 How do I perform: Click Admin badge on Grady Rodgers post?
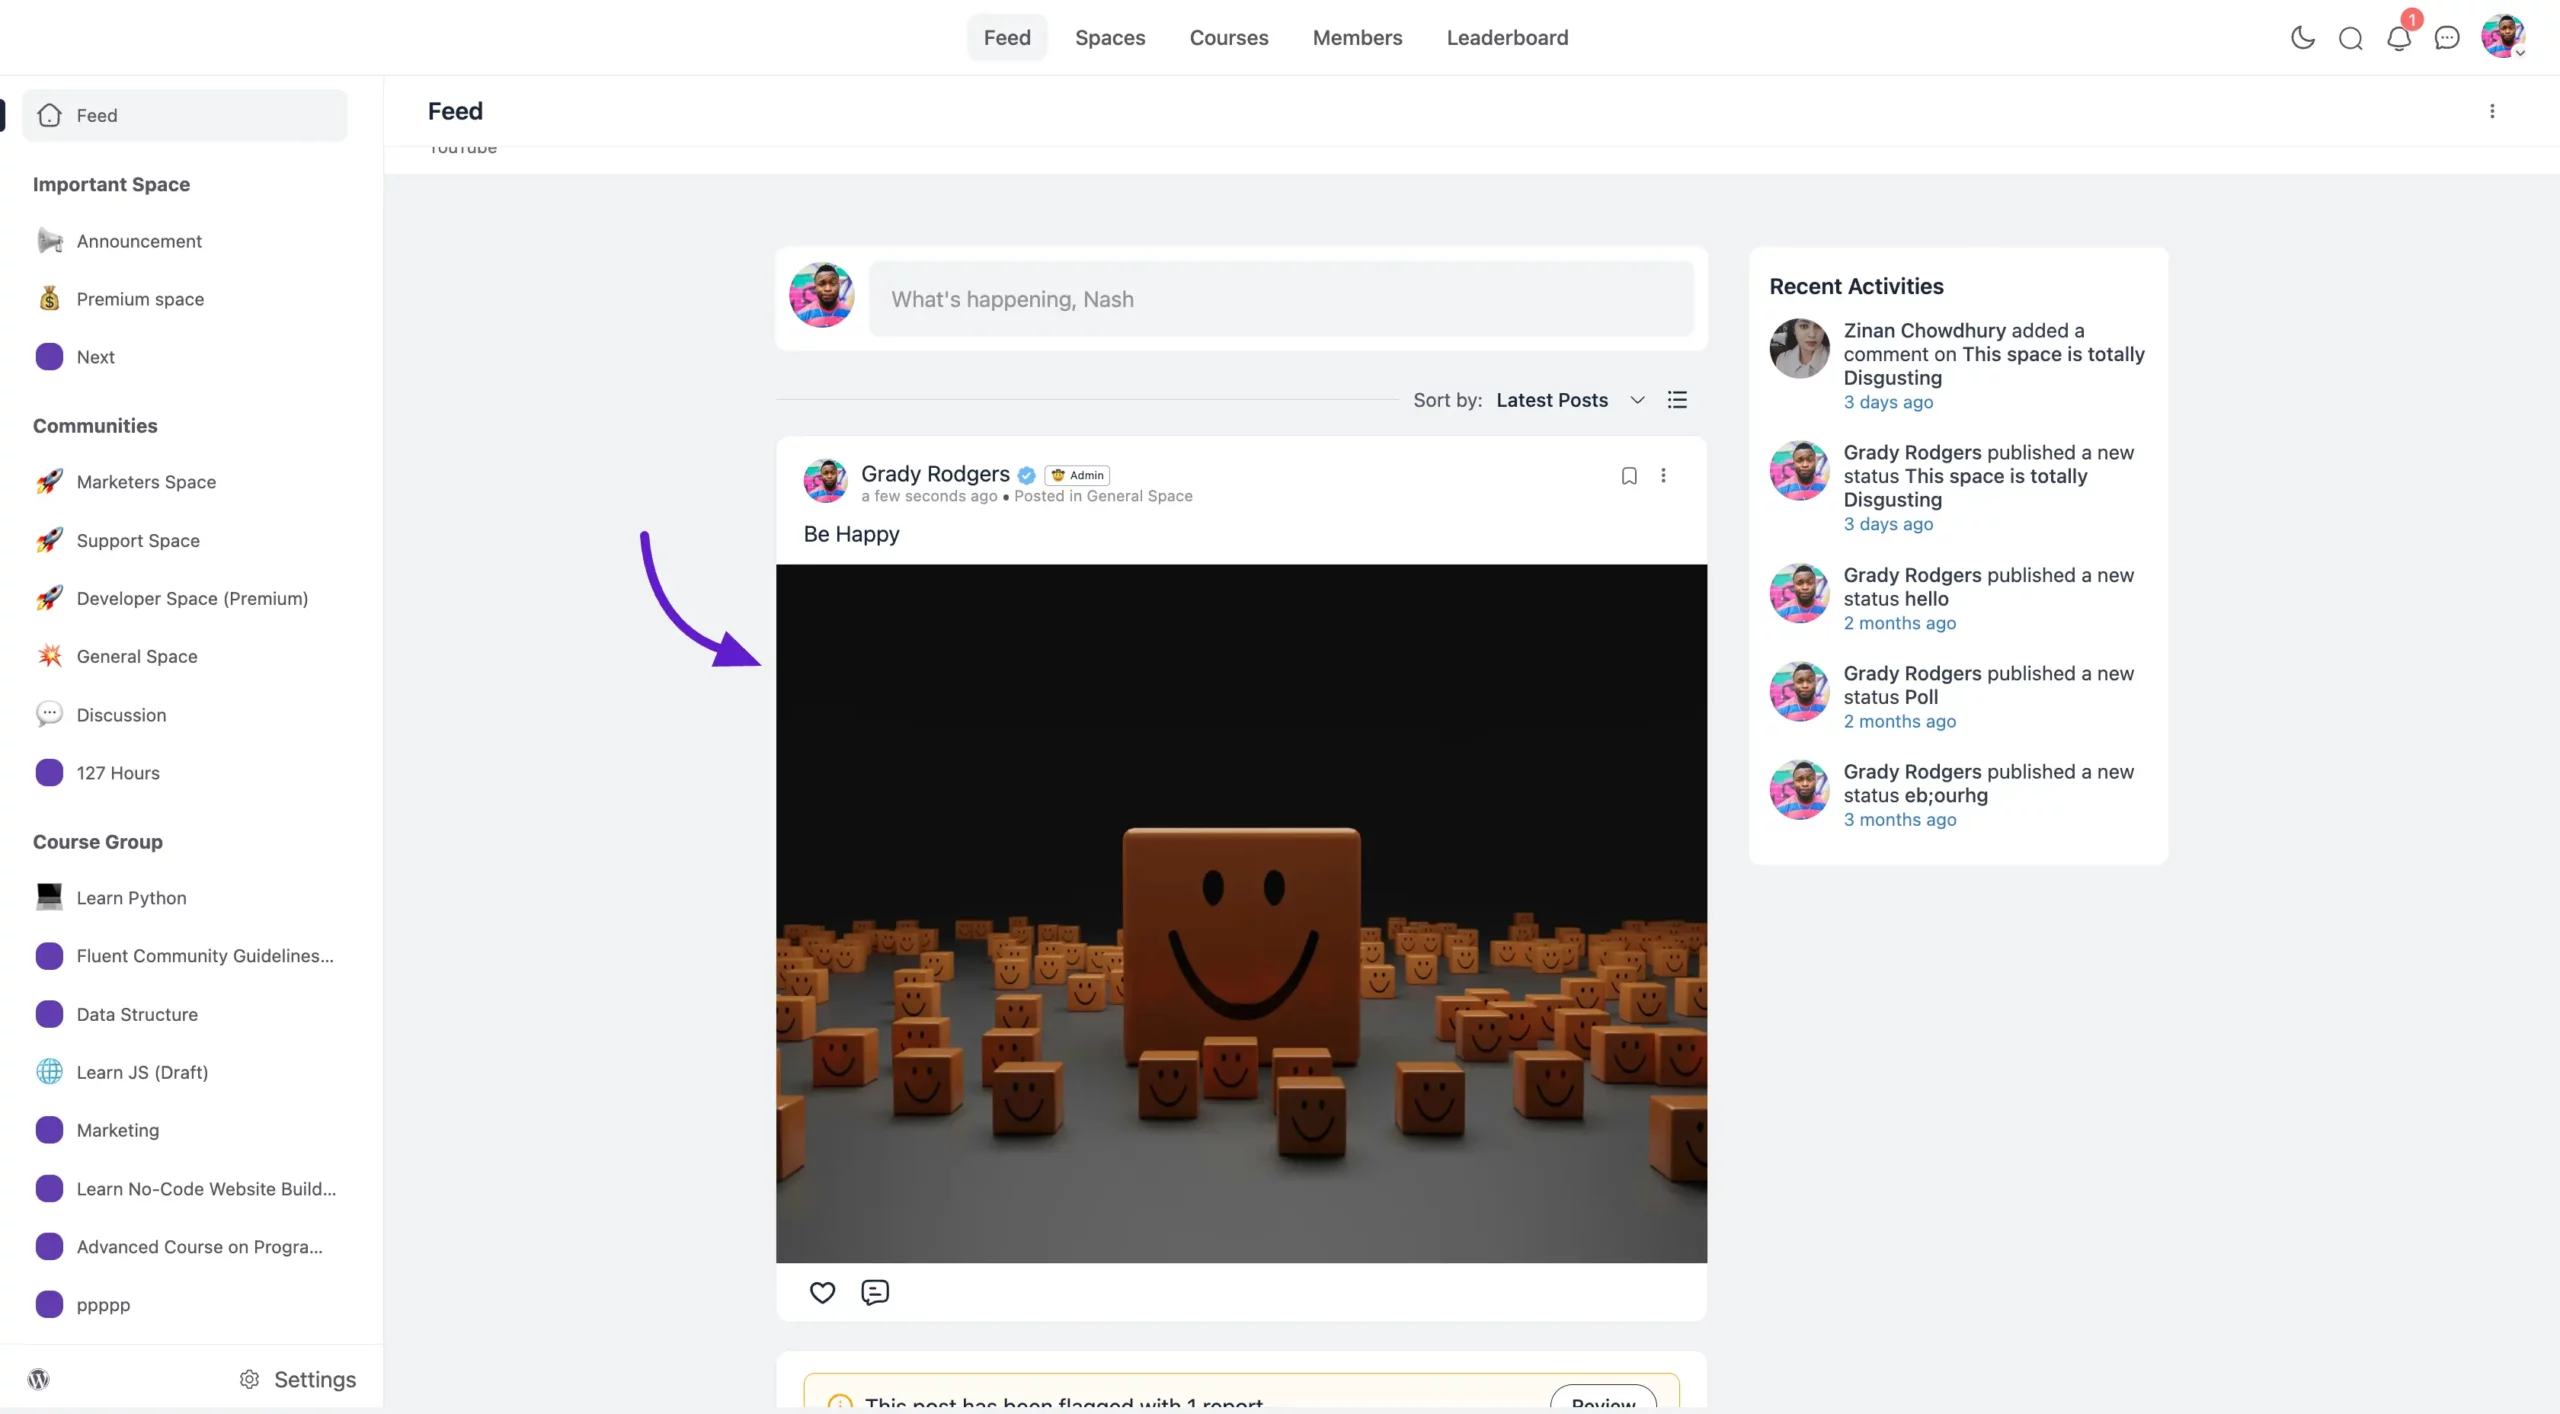pos(1077,475)
